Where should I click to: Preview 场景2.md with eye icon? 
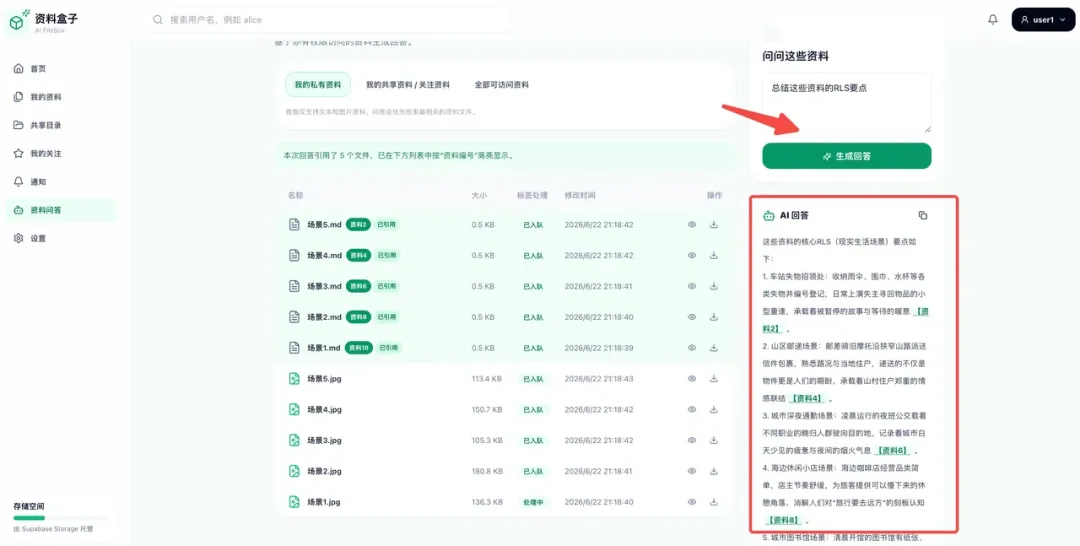[x=692, y=317]
